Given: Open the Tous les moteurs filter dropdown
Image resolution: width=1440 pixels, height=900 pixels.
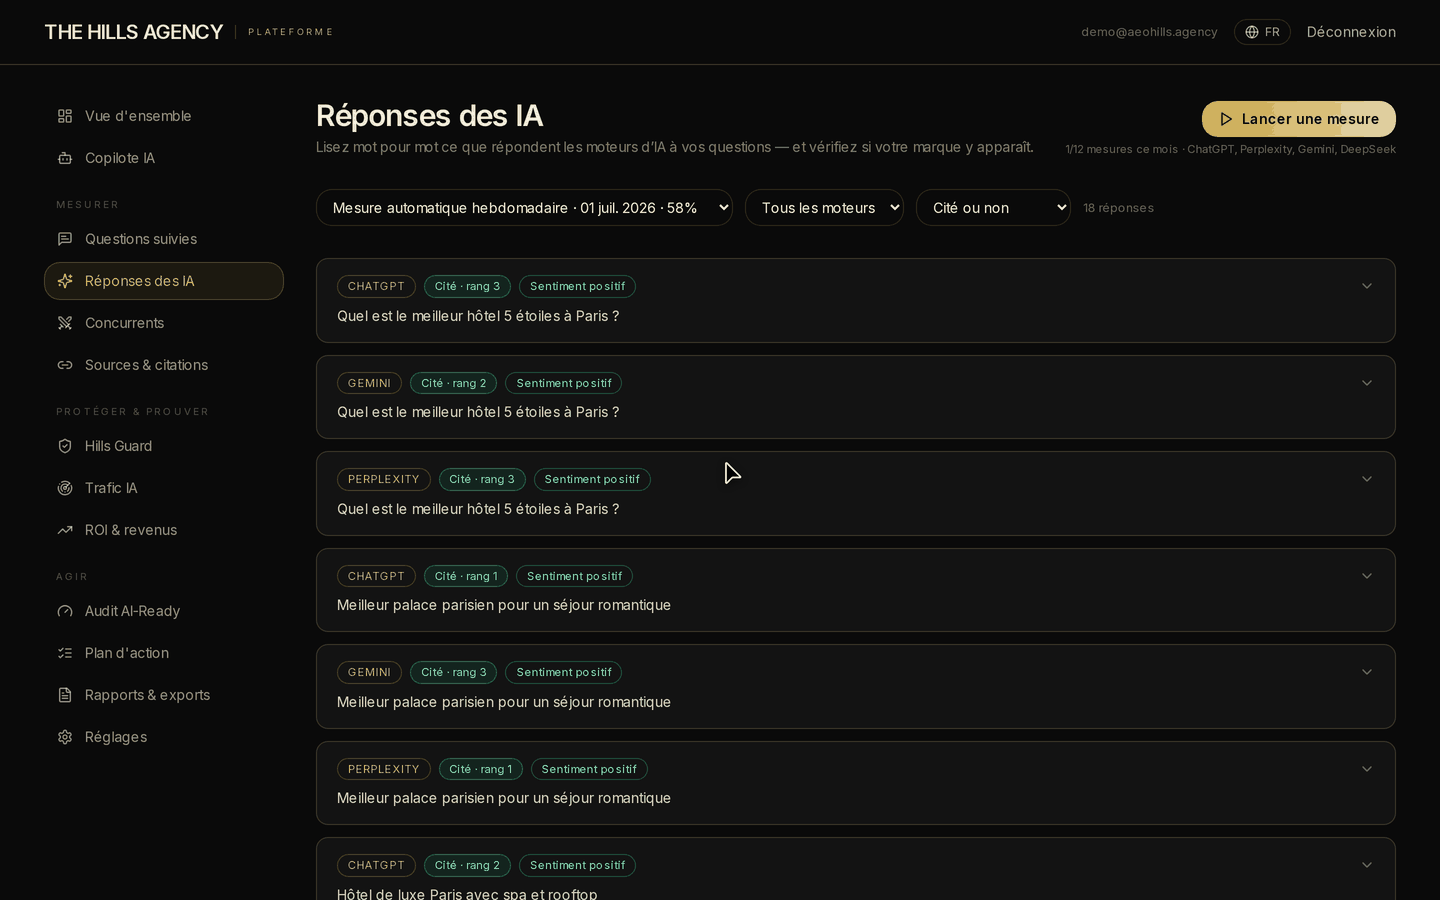Looking at the screenshot, I should 824,208.
